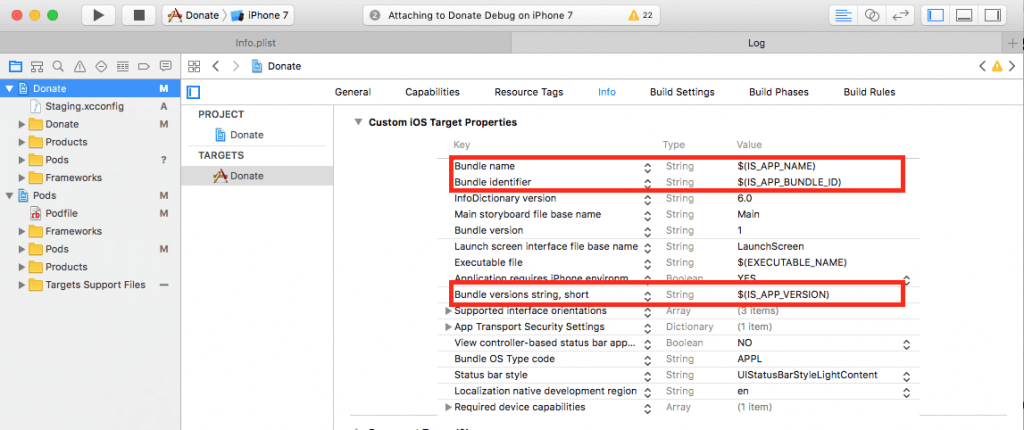
Task: Show the Issue navigator warning icon
Action: (x=79, y=66)
